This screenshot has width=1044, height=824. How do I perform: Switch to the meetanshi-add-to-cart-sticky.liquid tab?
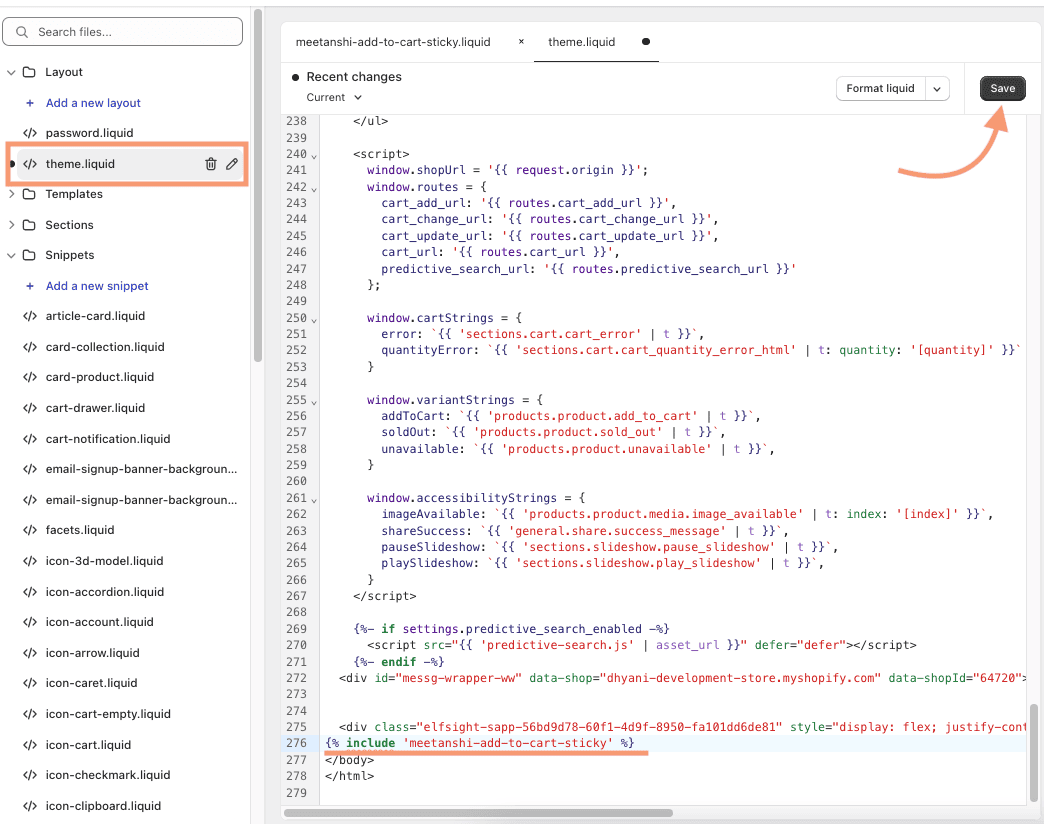[x=393, y=42]
